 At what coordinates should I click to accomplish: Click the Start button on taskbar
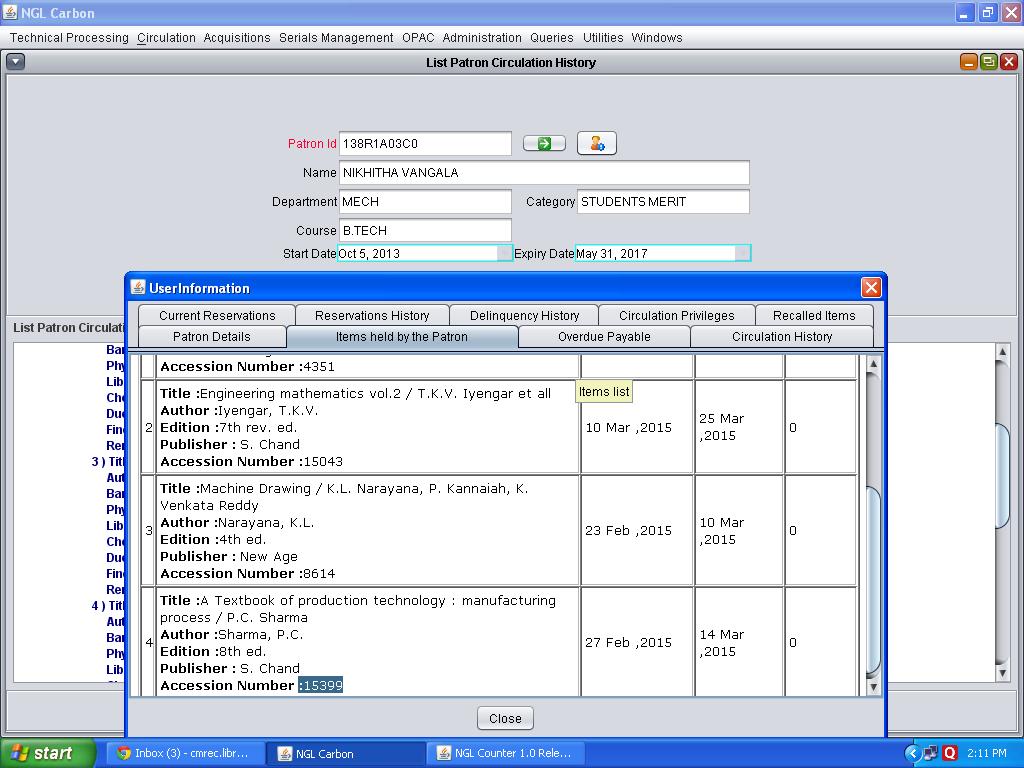pos(48,753)
